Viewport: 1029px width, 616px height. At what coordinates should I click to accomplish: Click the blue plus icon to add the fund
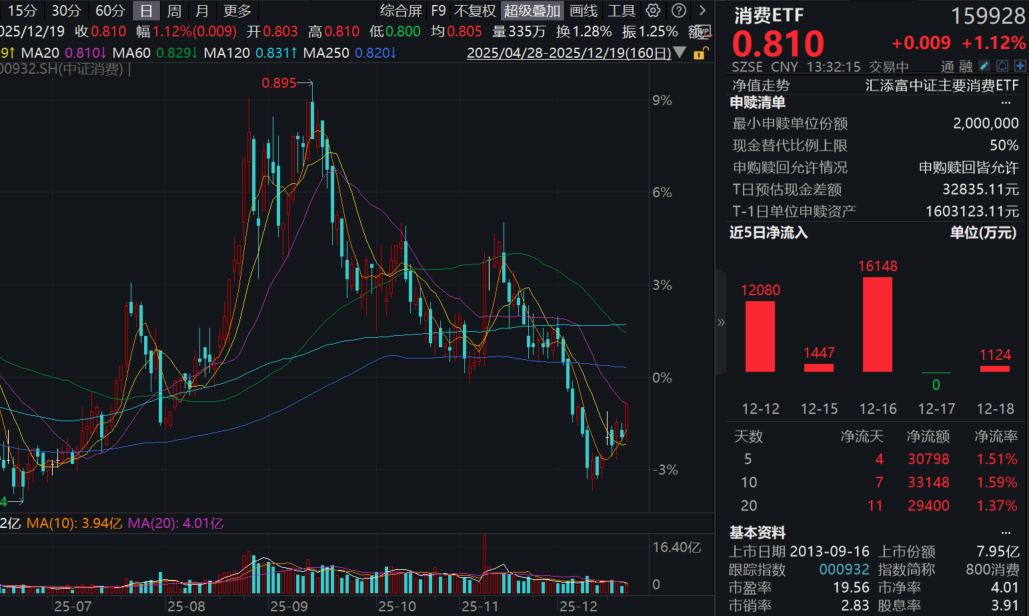[x=1021, y=65]
